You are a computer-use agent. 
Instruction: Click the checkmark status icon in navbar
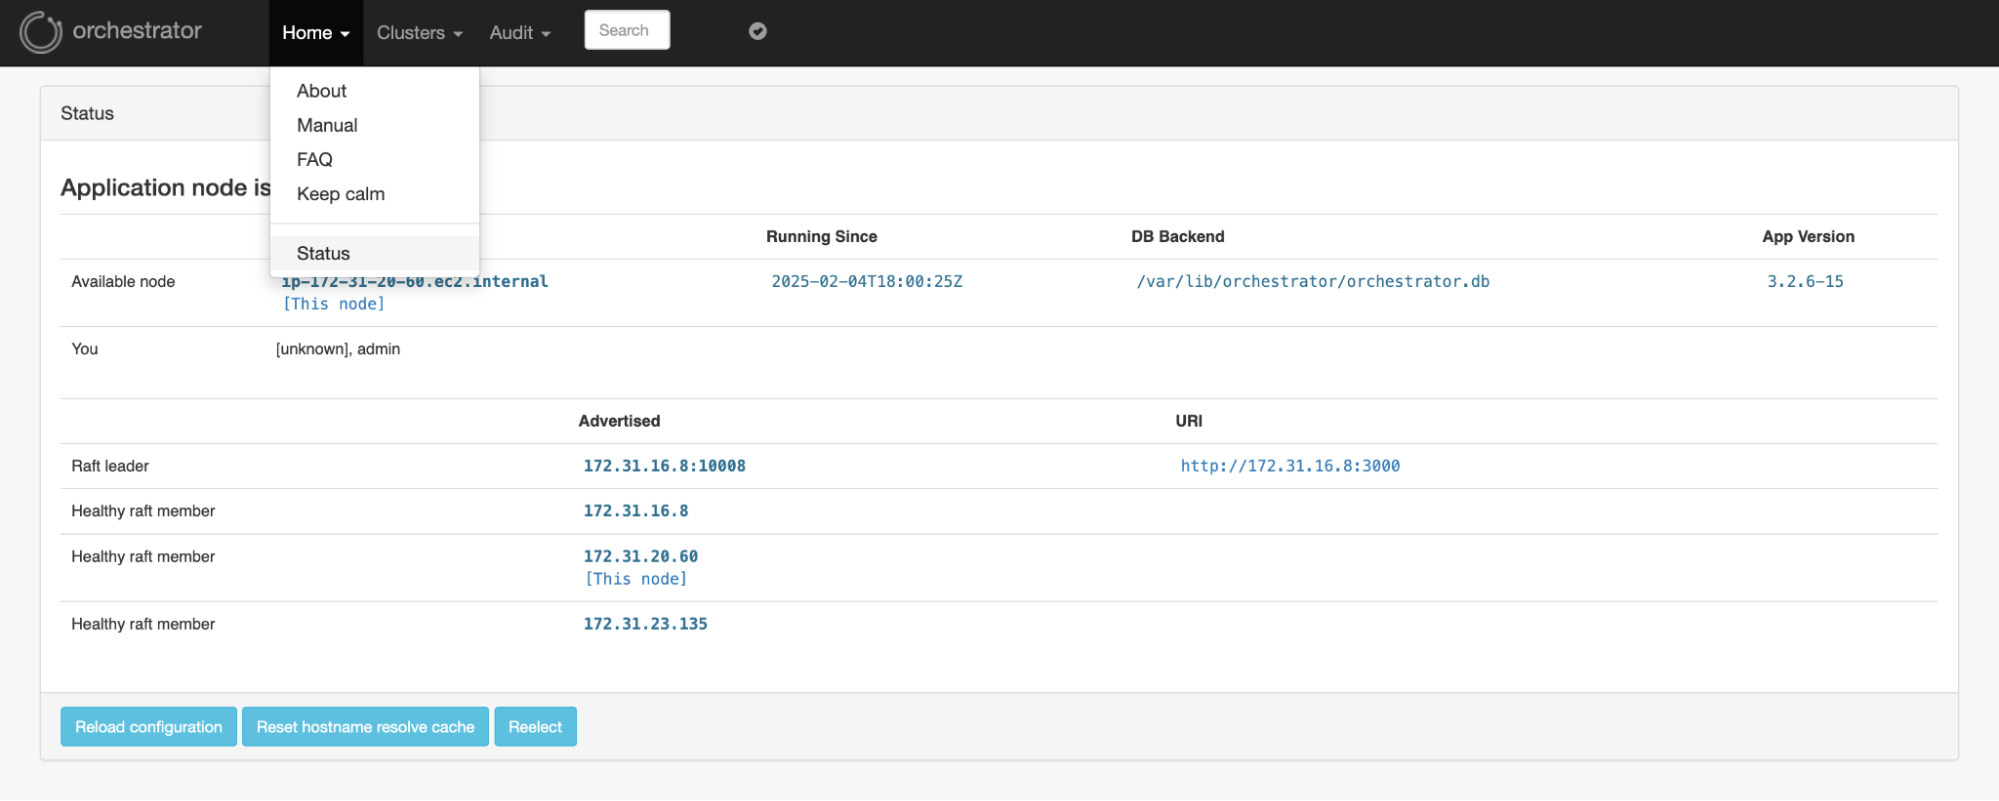pyautogui.click(x=758, y=31)
